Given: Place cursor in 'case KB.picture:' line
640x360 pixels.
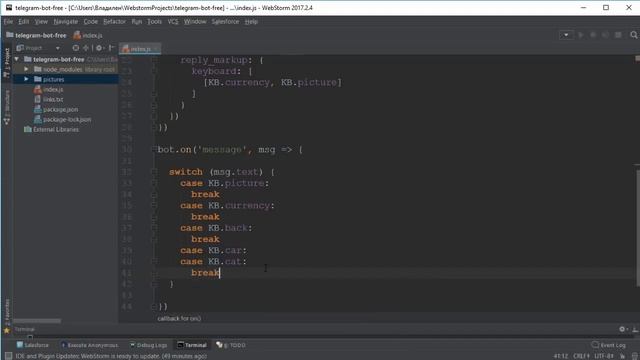Looking at the screenshot, I should (x=224, y=183).
